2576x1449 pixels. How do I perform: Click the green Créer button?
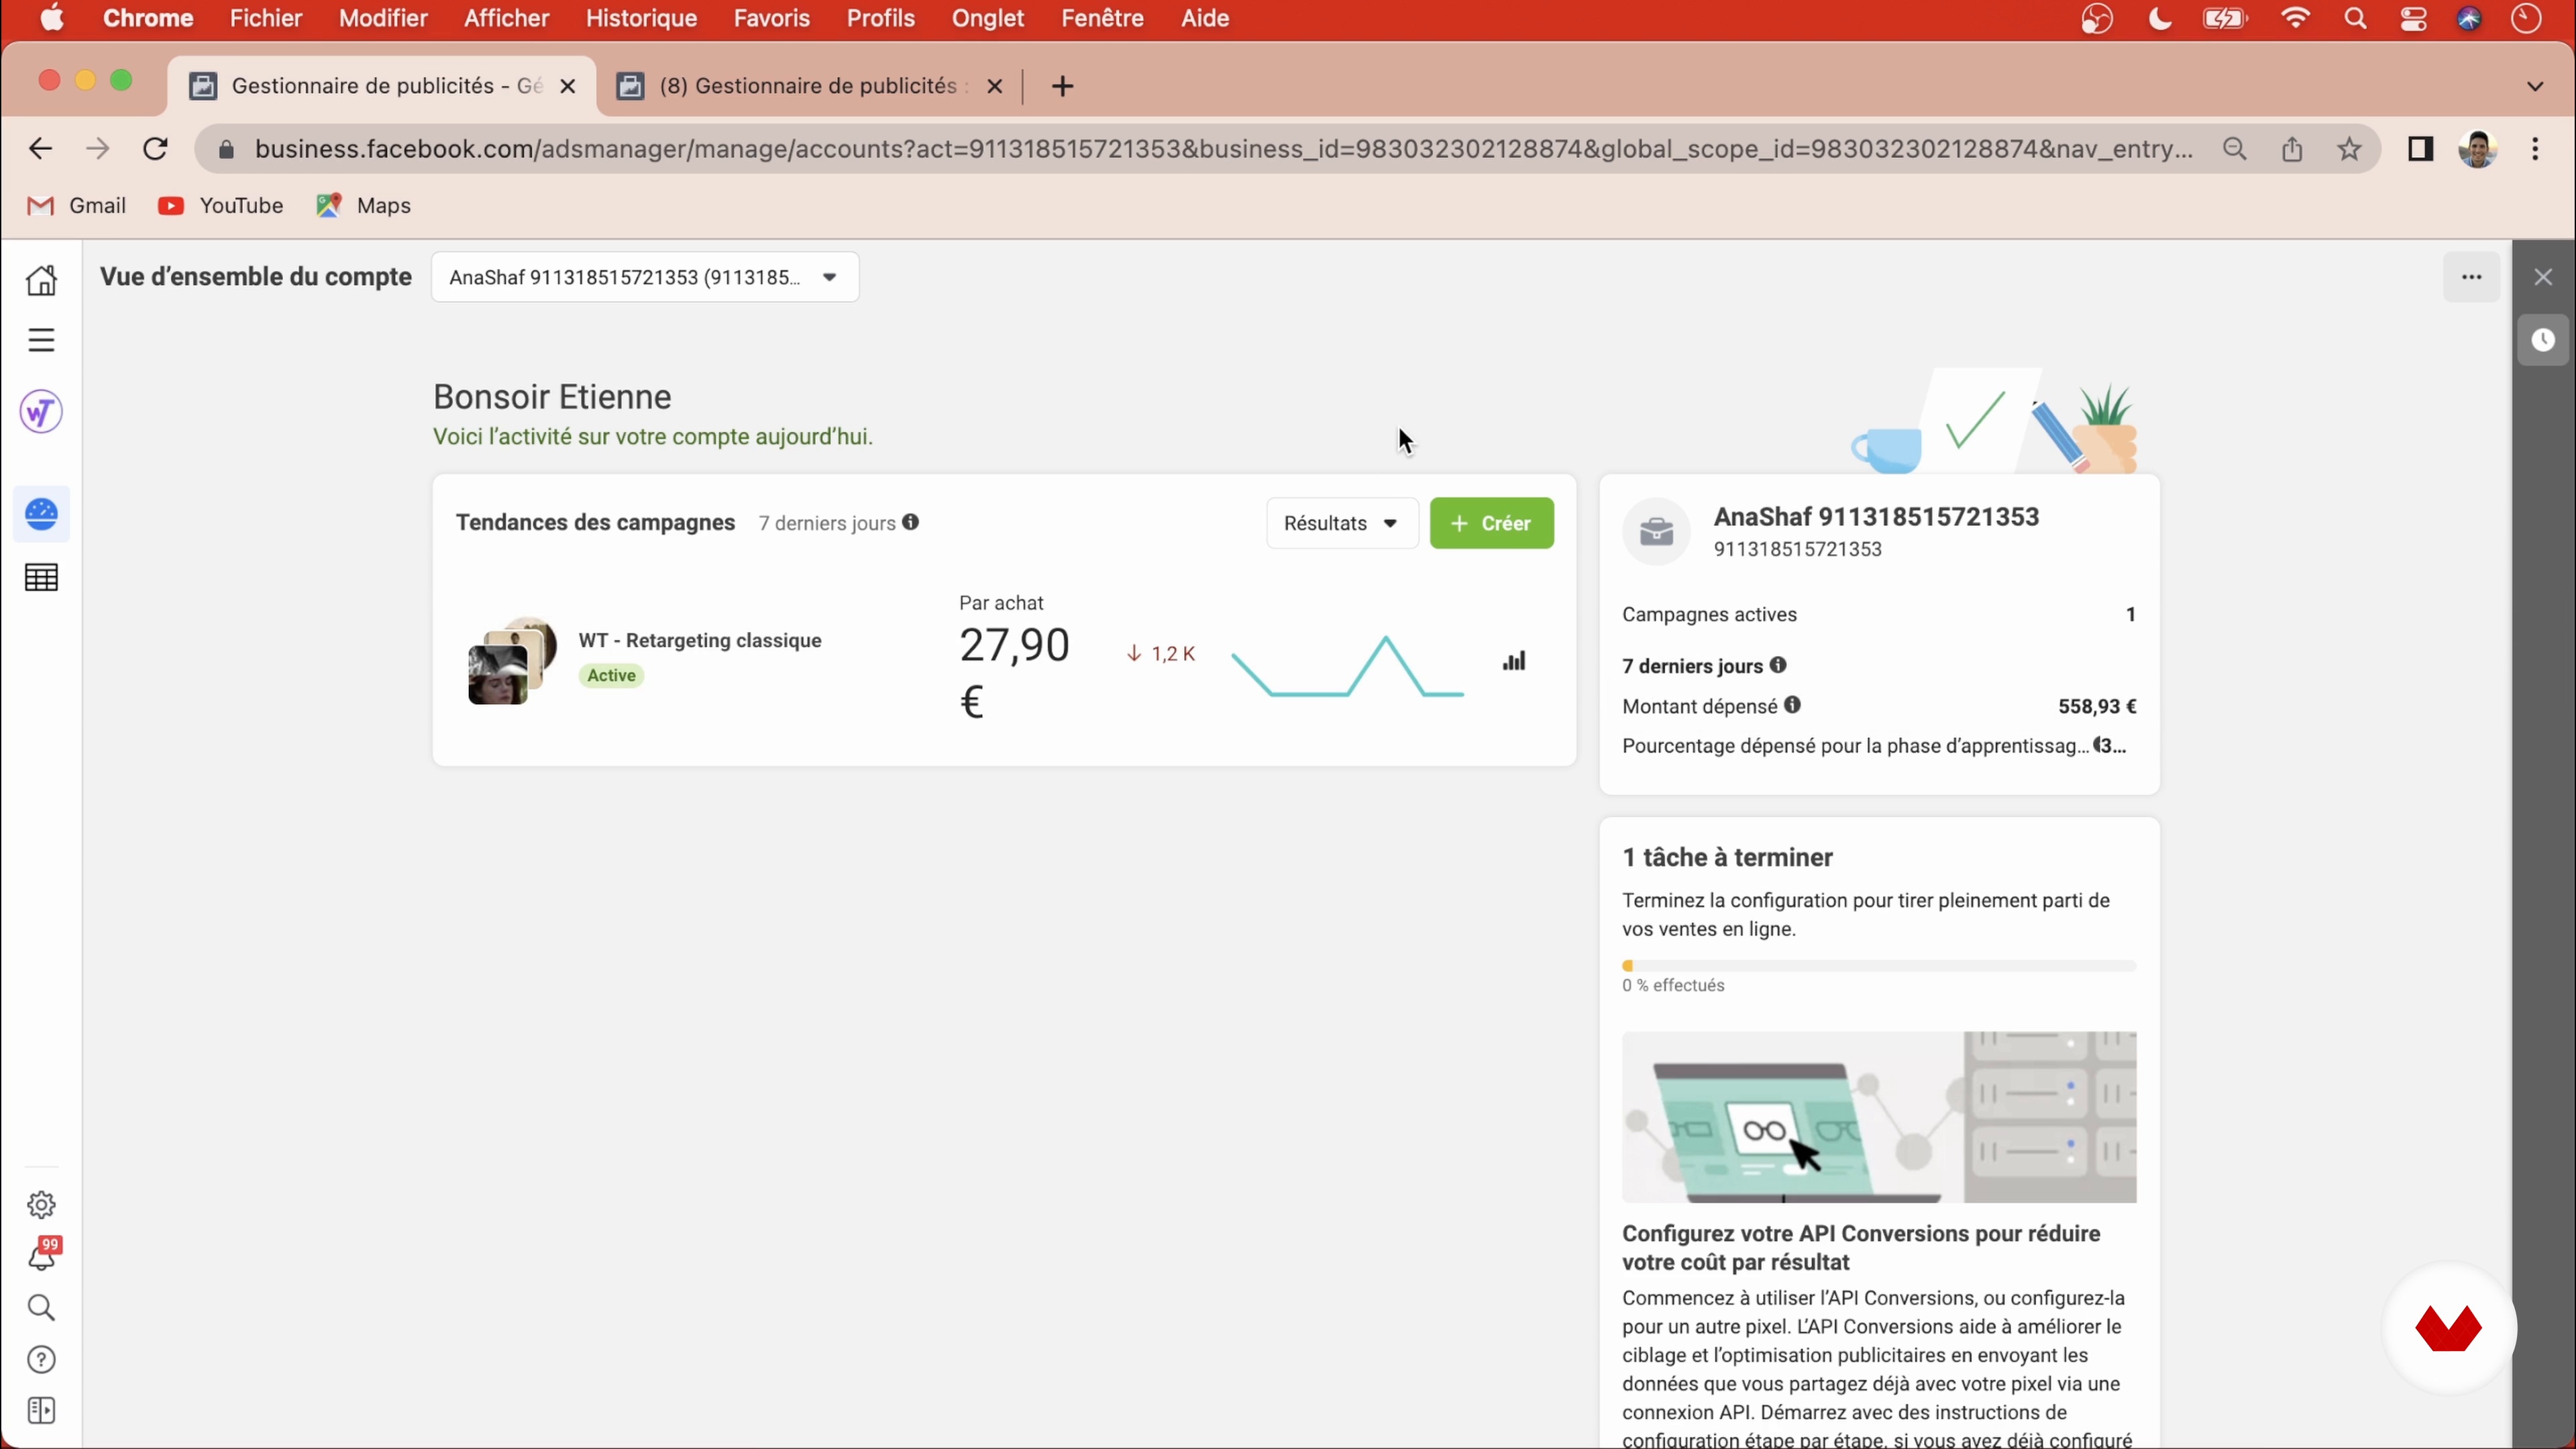point(1492,523)
